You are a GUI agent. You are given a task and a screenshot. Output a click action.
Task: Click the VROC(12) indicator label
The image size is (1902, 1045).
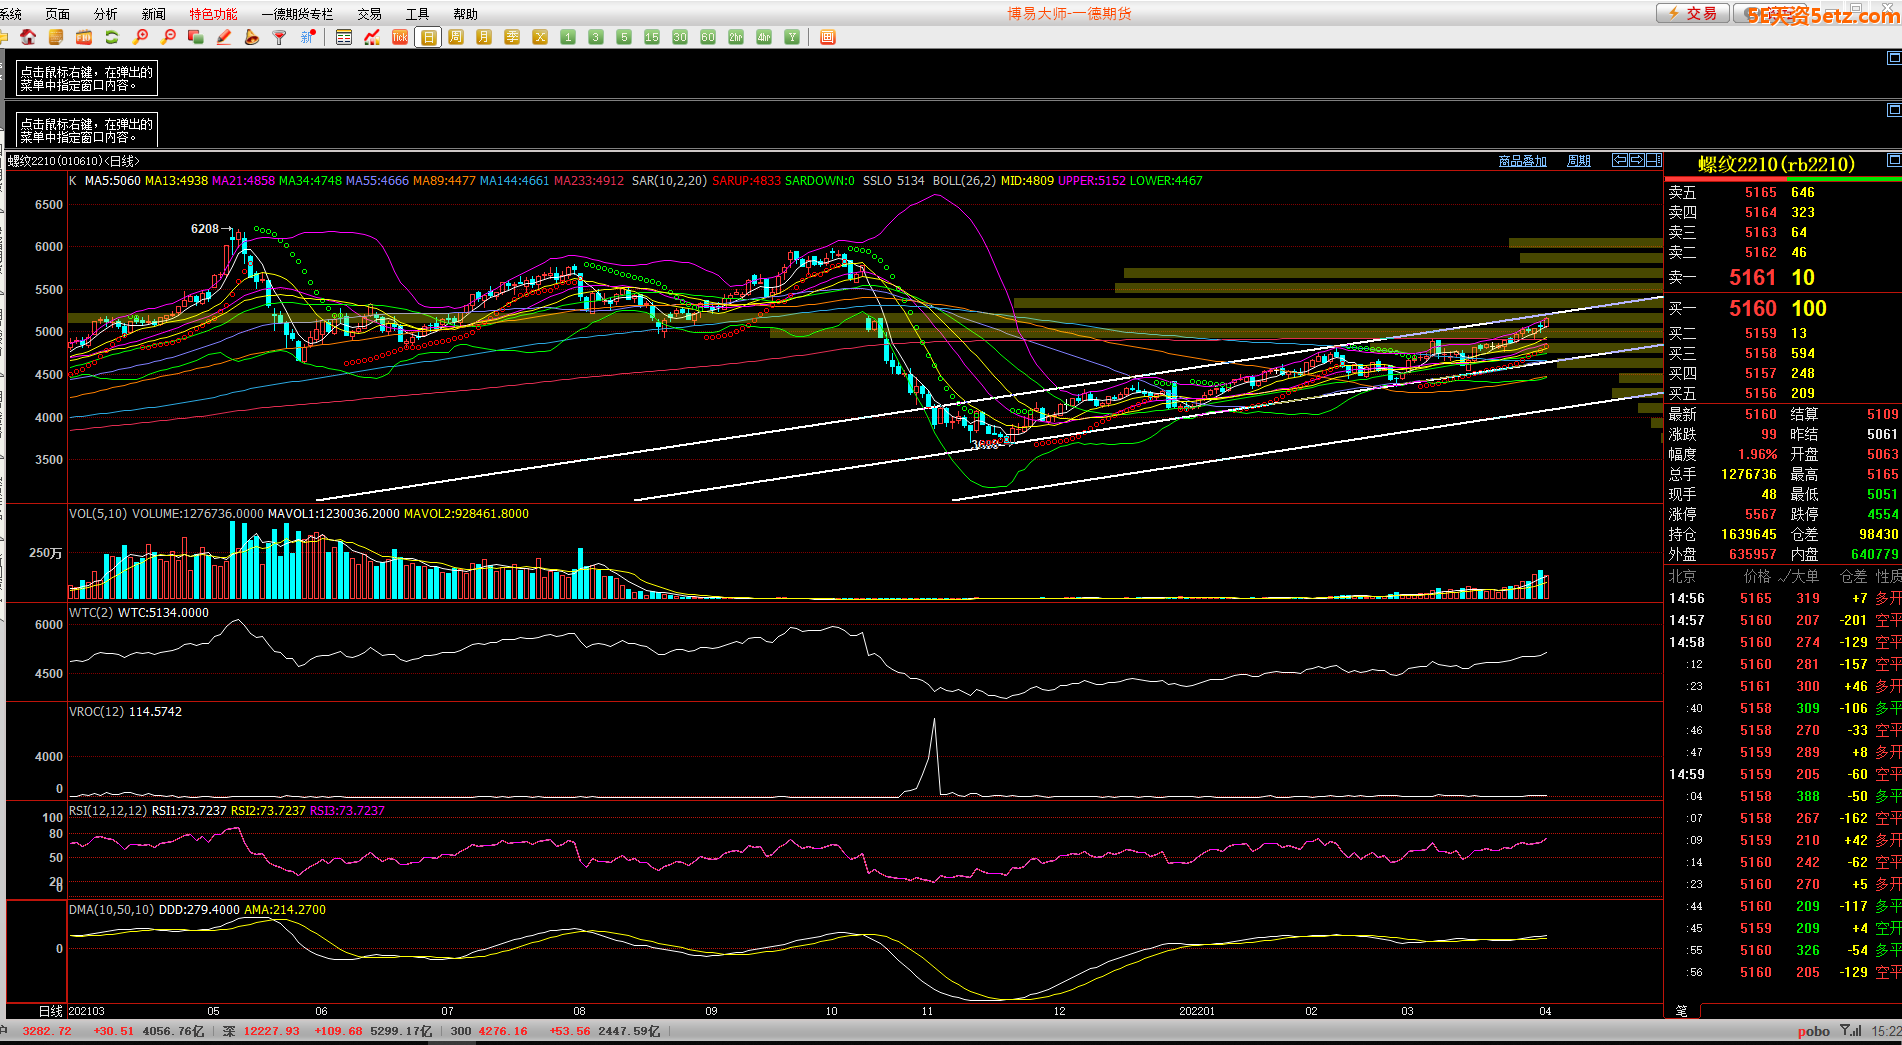[96, 712]
